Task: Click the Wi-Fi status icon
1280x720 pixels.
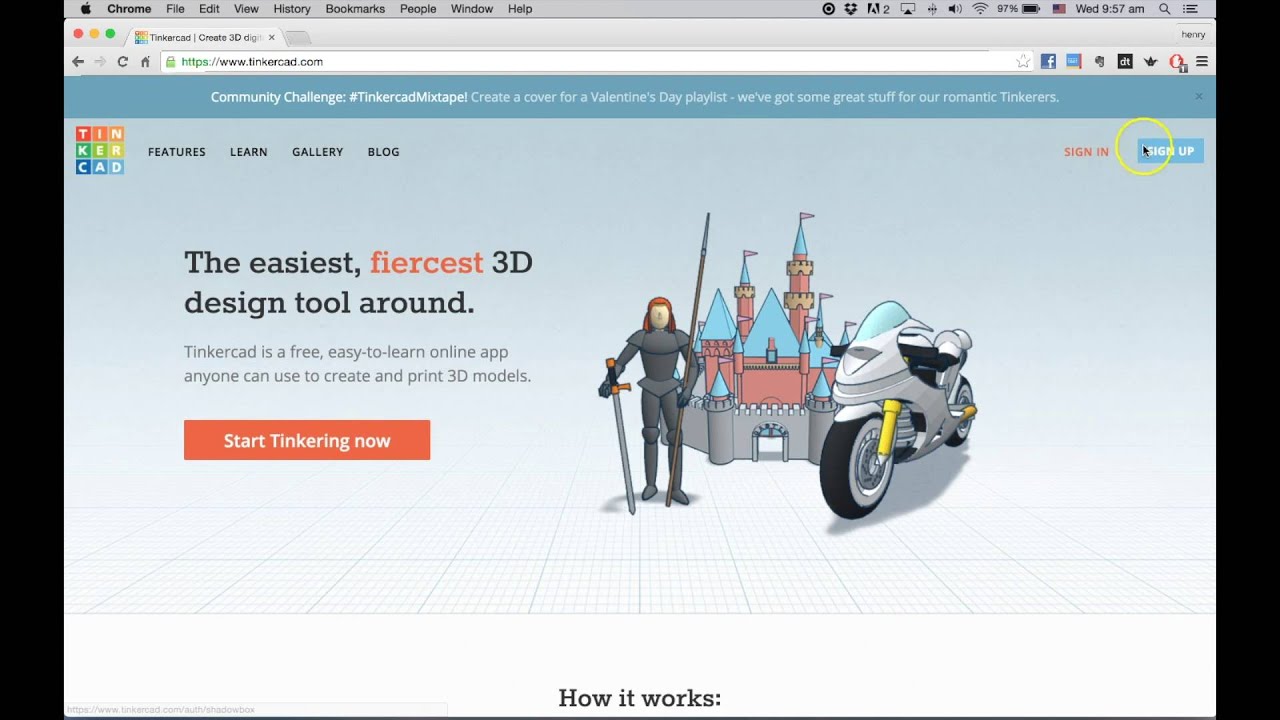Action: click(x=980, y=9)
